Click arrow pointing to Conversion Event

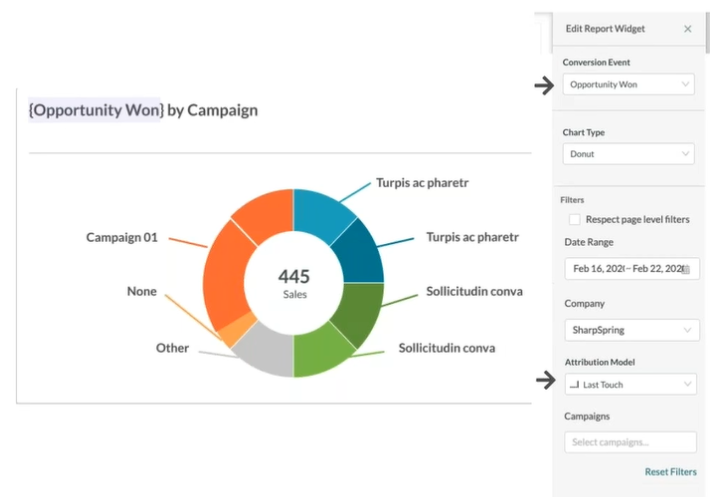[x=544, y=86]
